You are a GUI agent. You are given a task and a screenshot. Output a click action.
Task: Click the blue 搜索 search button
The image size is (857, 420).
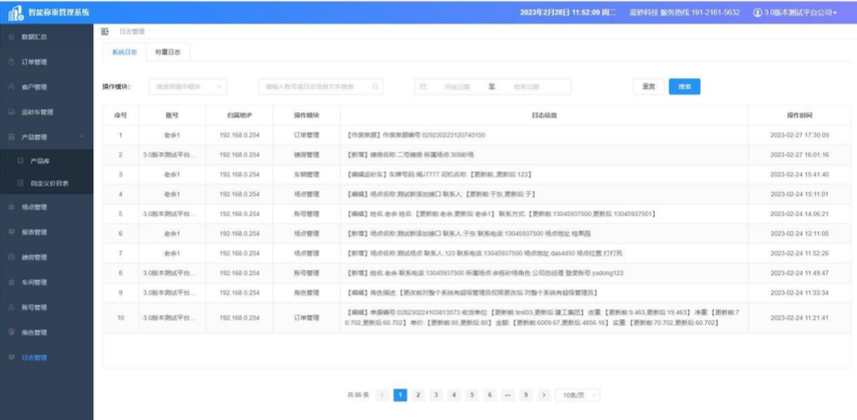(x=684, y=86)
